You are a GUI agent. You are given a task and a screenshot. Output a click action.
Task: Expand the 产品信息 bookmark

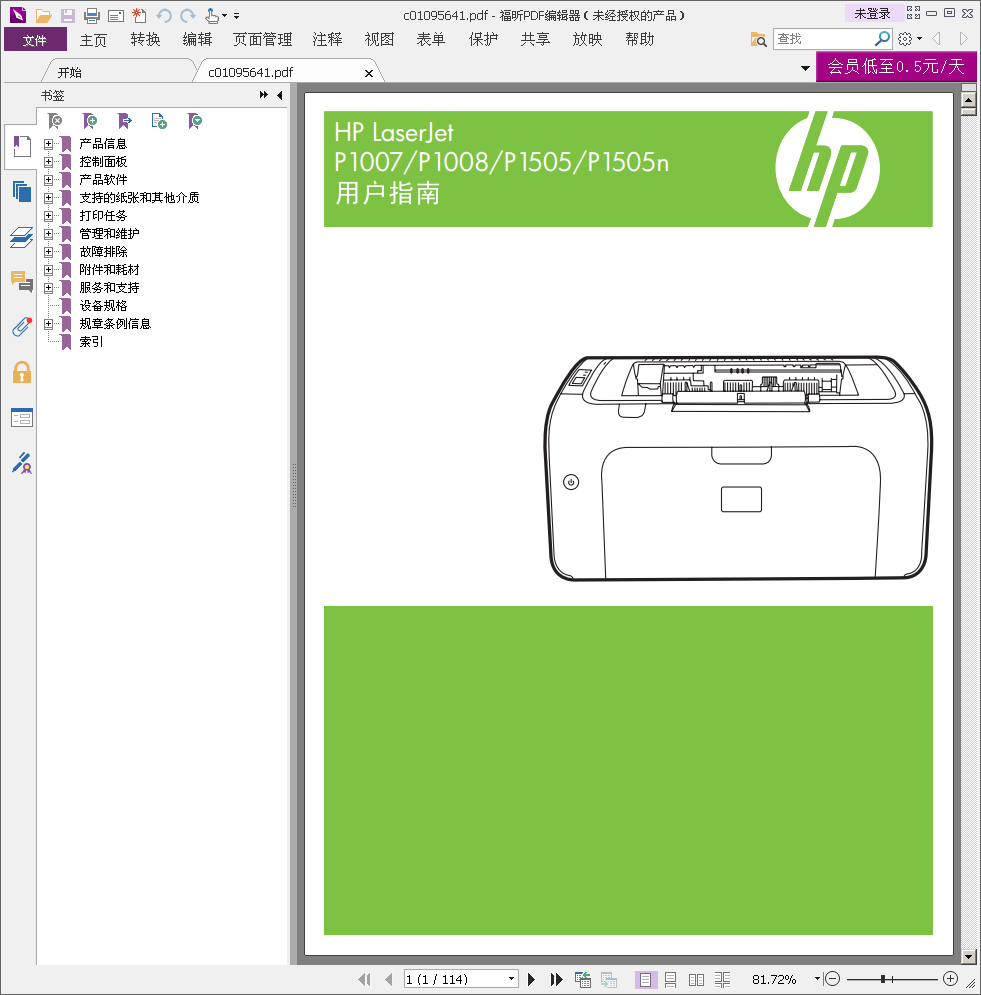click(x=48, y=144)
